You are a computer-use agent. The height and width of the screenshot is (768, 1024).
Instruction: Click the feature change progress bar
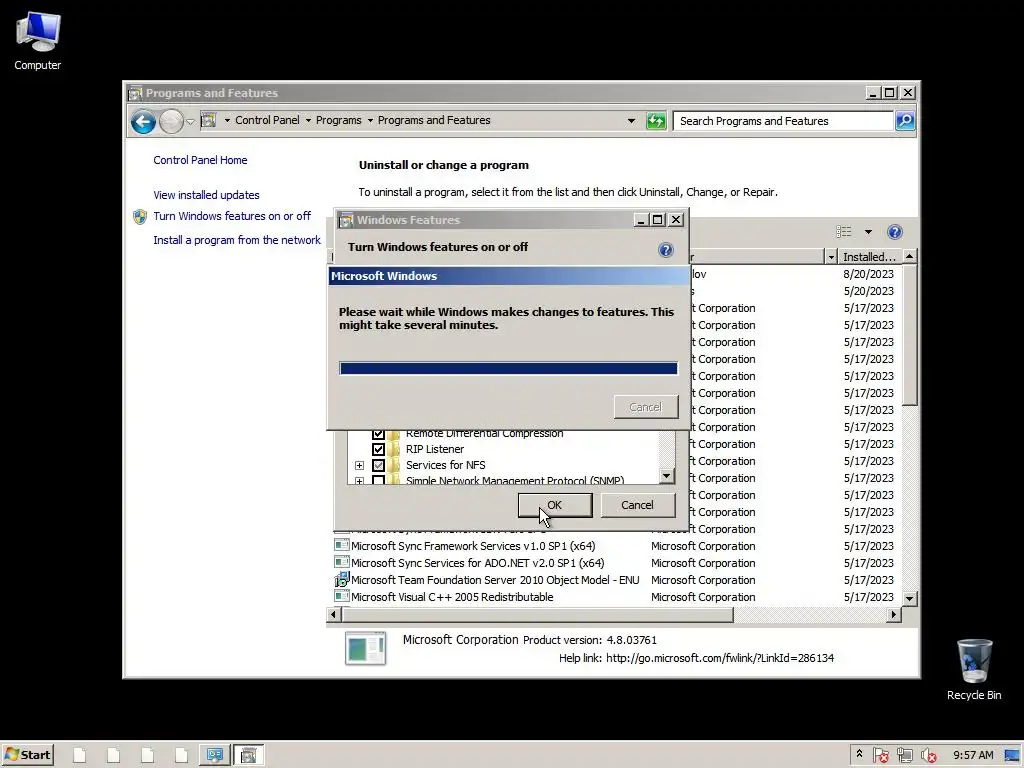coord(508,368)
